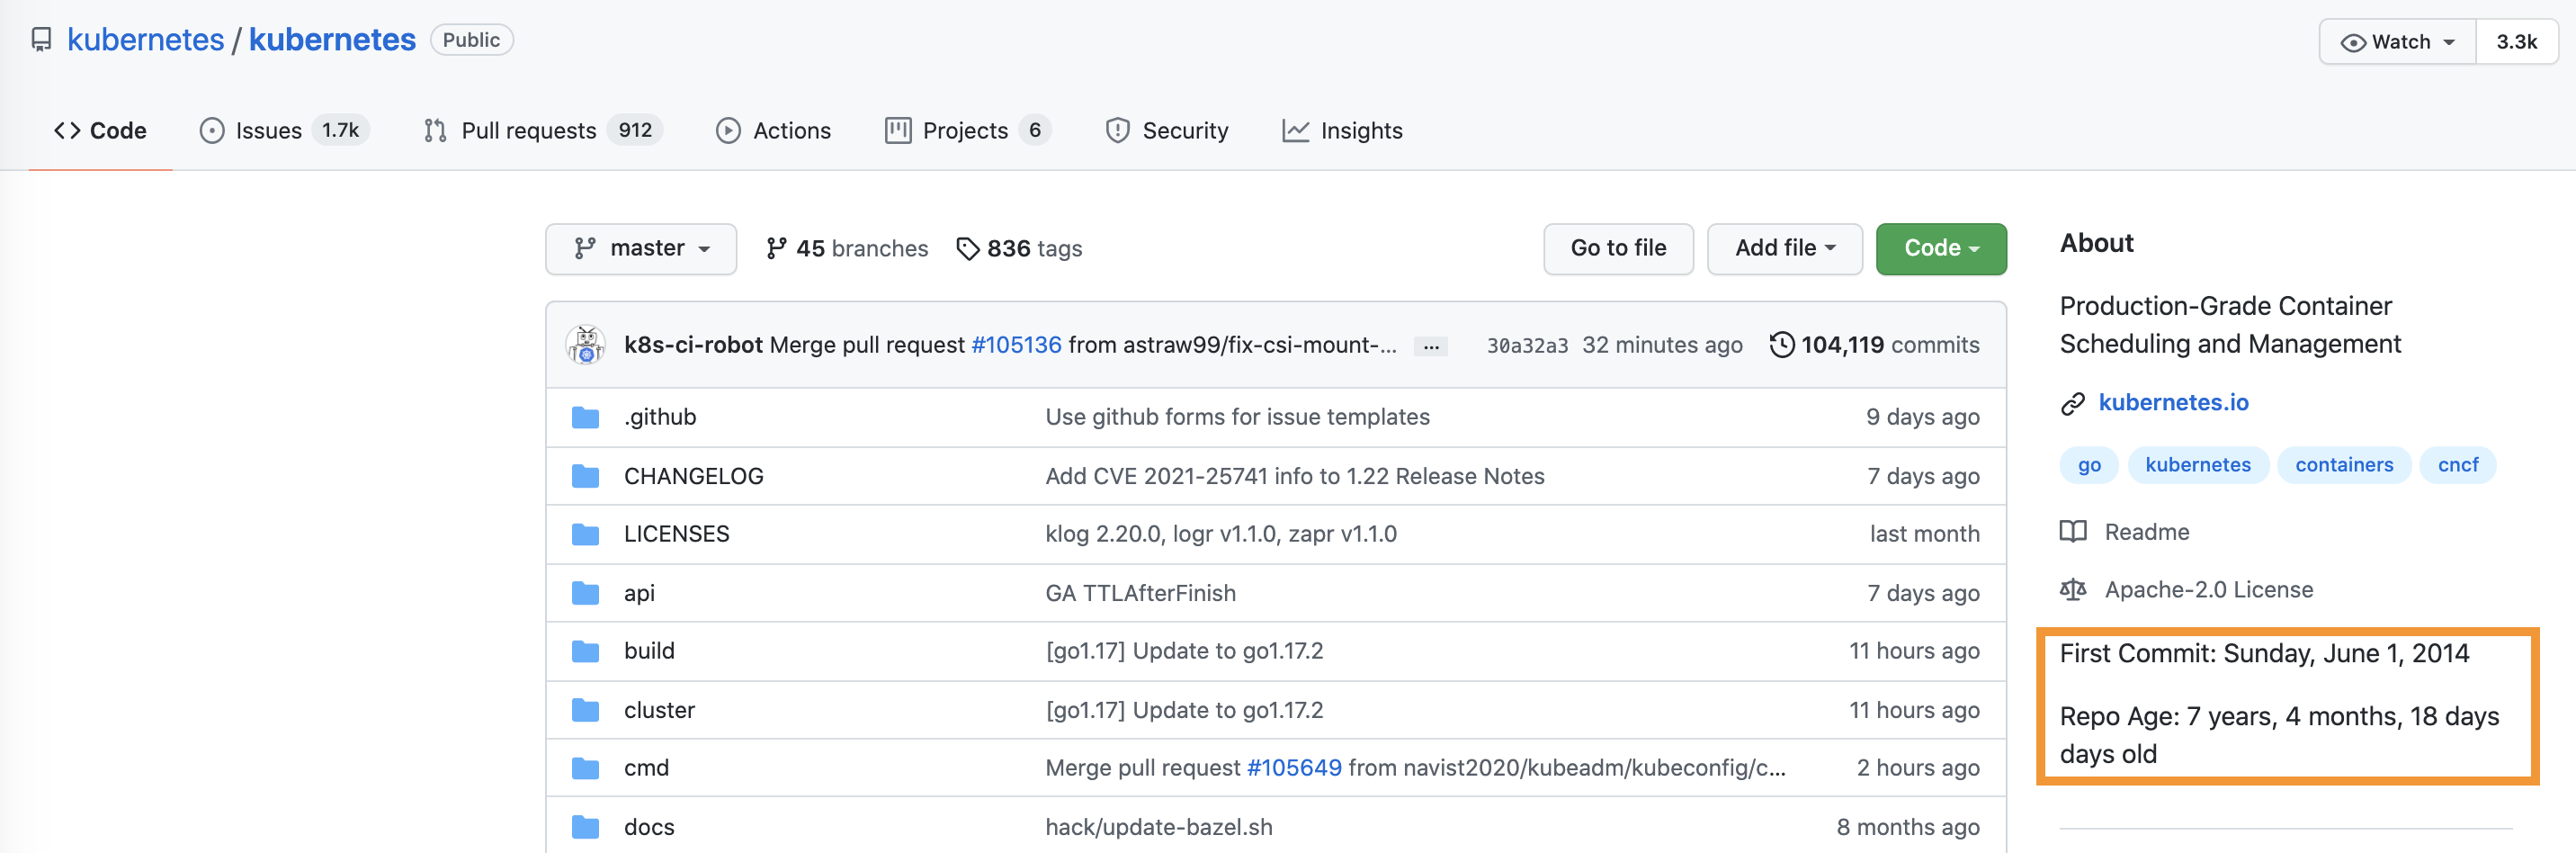Click the Readme book icon
The width and height of the screenshot is (2576, 853).
2072,531
